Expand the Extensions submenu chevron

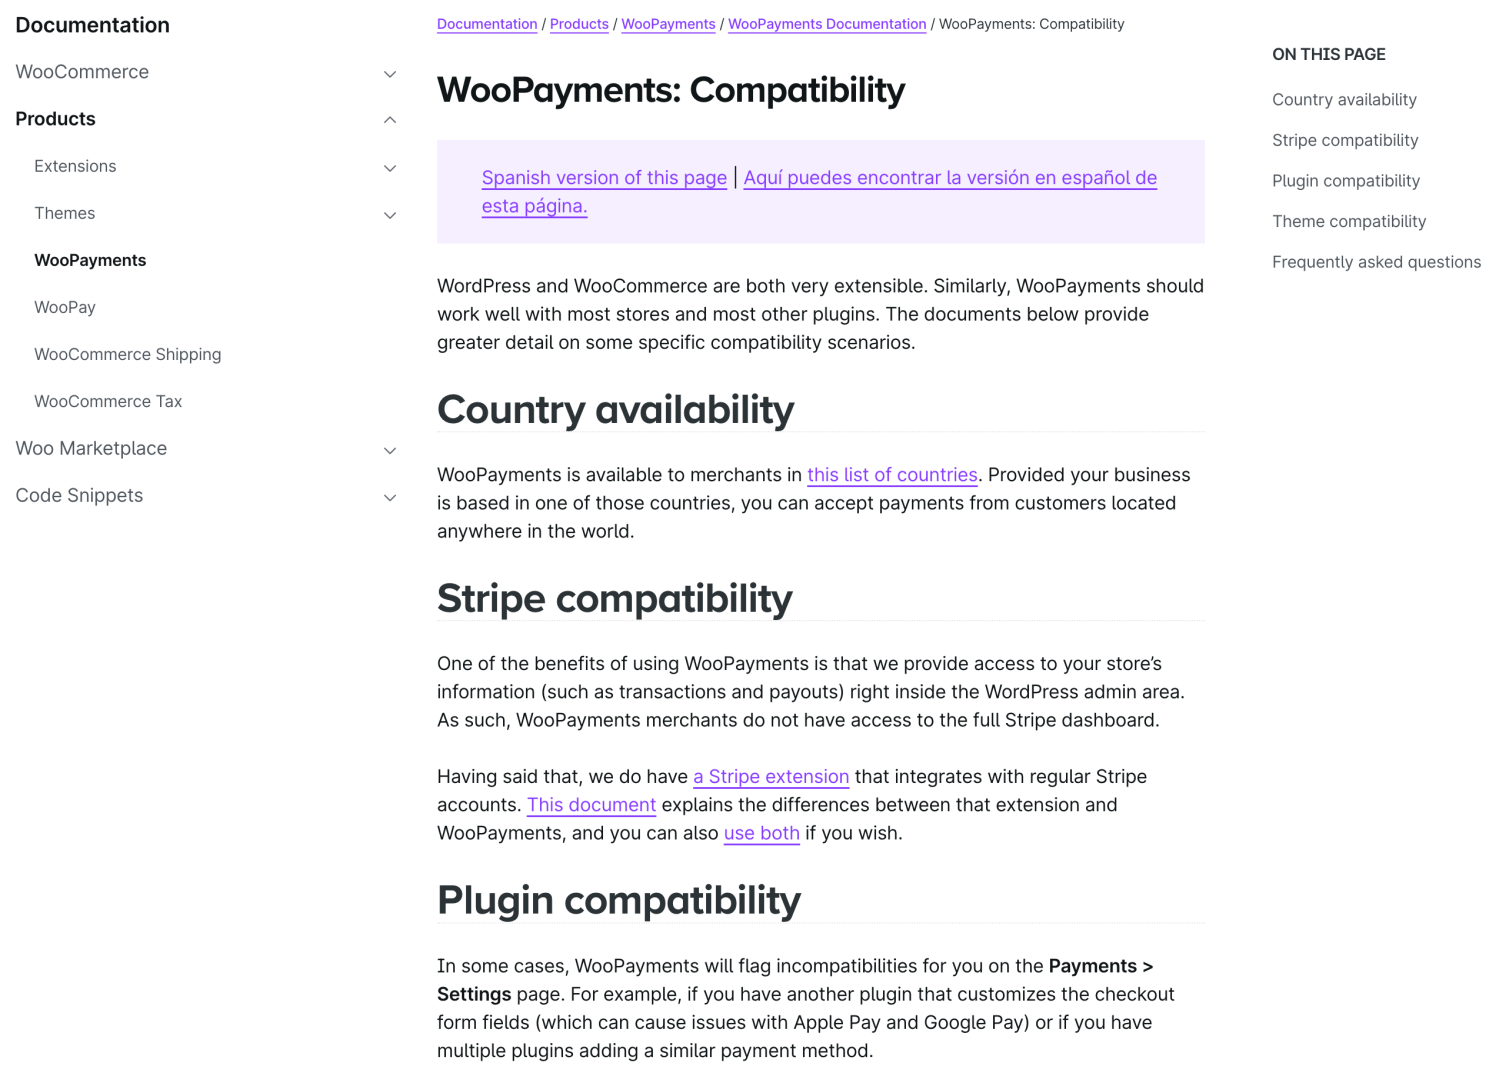[390, 168]
